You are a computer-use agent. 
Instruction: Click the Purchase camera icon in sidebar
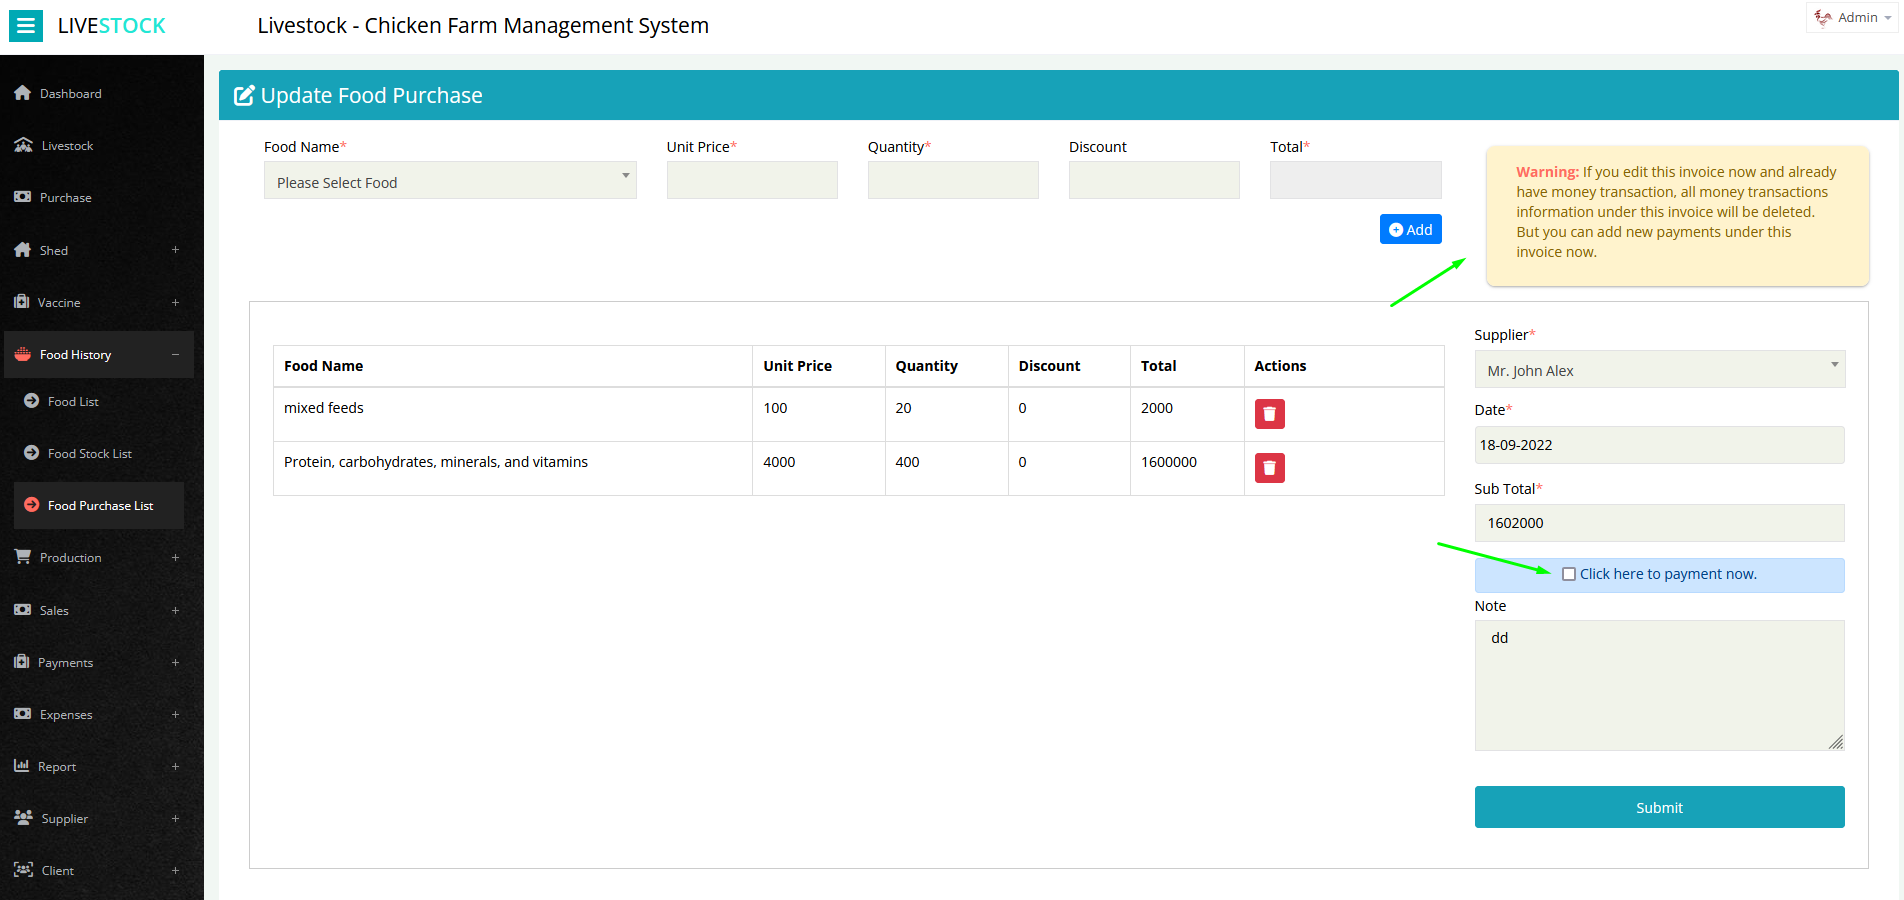click(22, 196)
